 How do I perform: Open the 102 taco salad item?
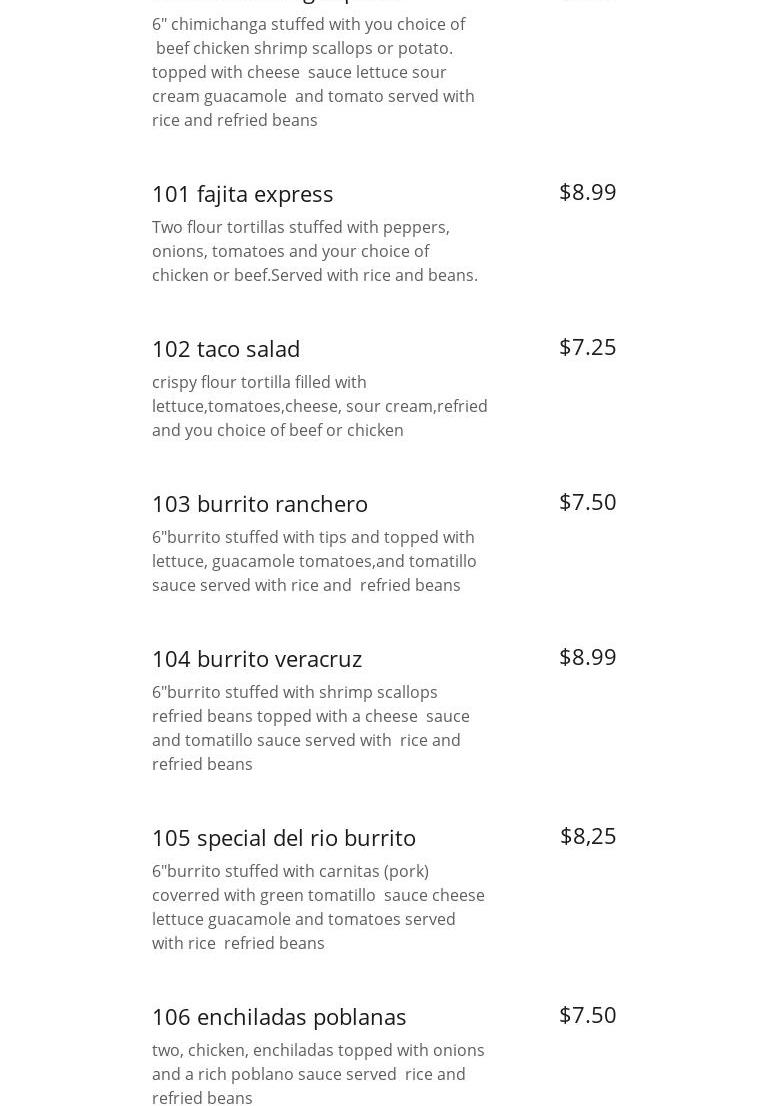[x=226, y=348]
